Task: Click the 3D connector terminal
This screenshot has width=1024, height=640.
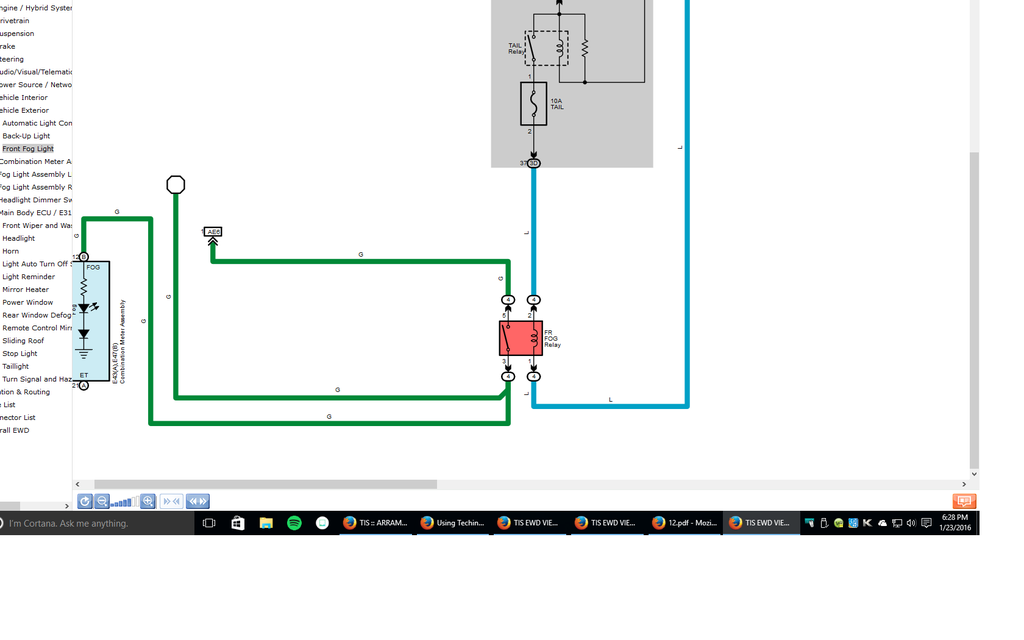Action: 534,163
